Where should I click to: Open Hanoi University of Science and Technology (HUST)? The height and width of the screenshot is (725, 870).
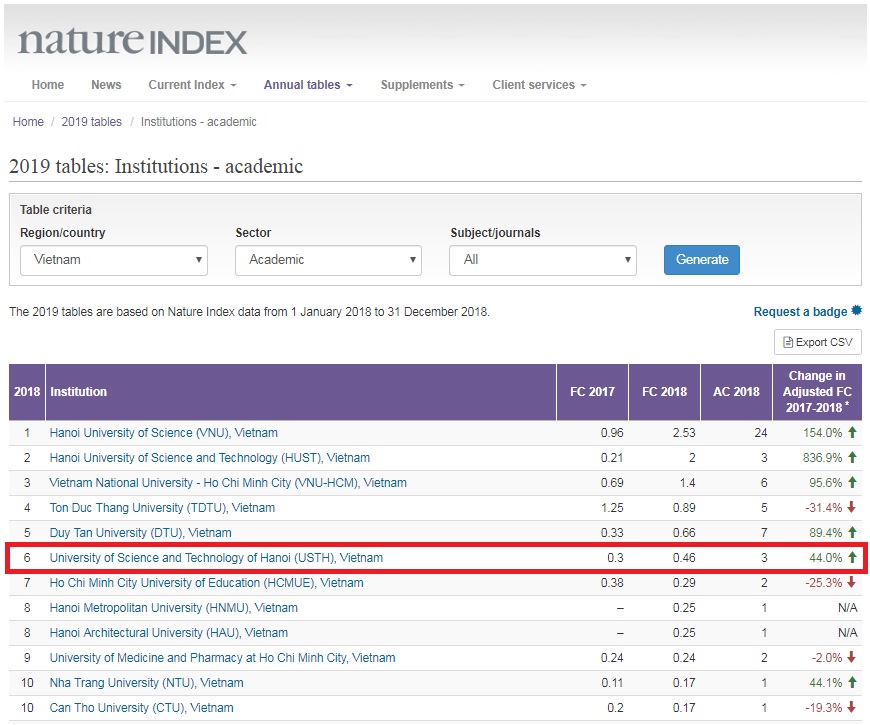(210, 458)
